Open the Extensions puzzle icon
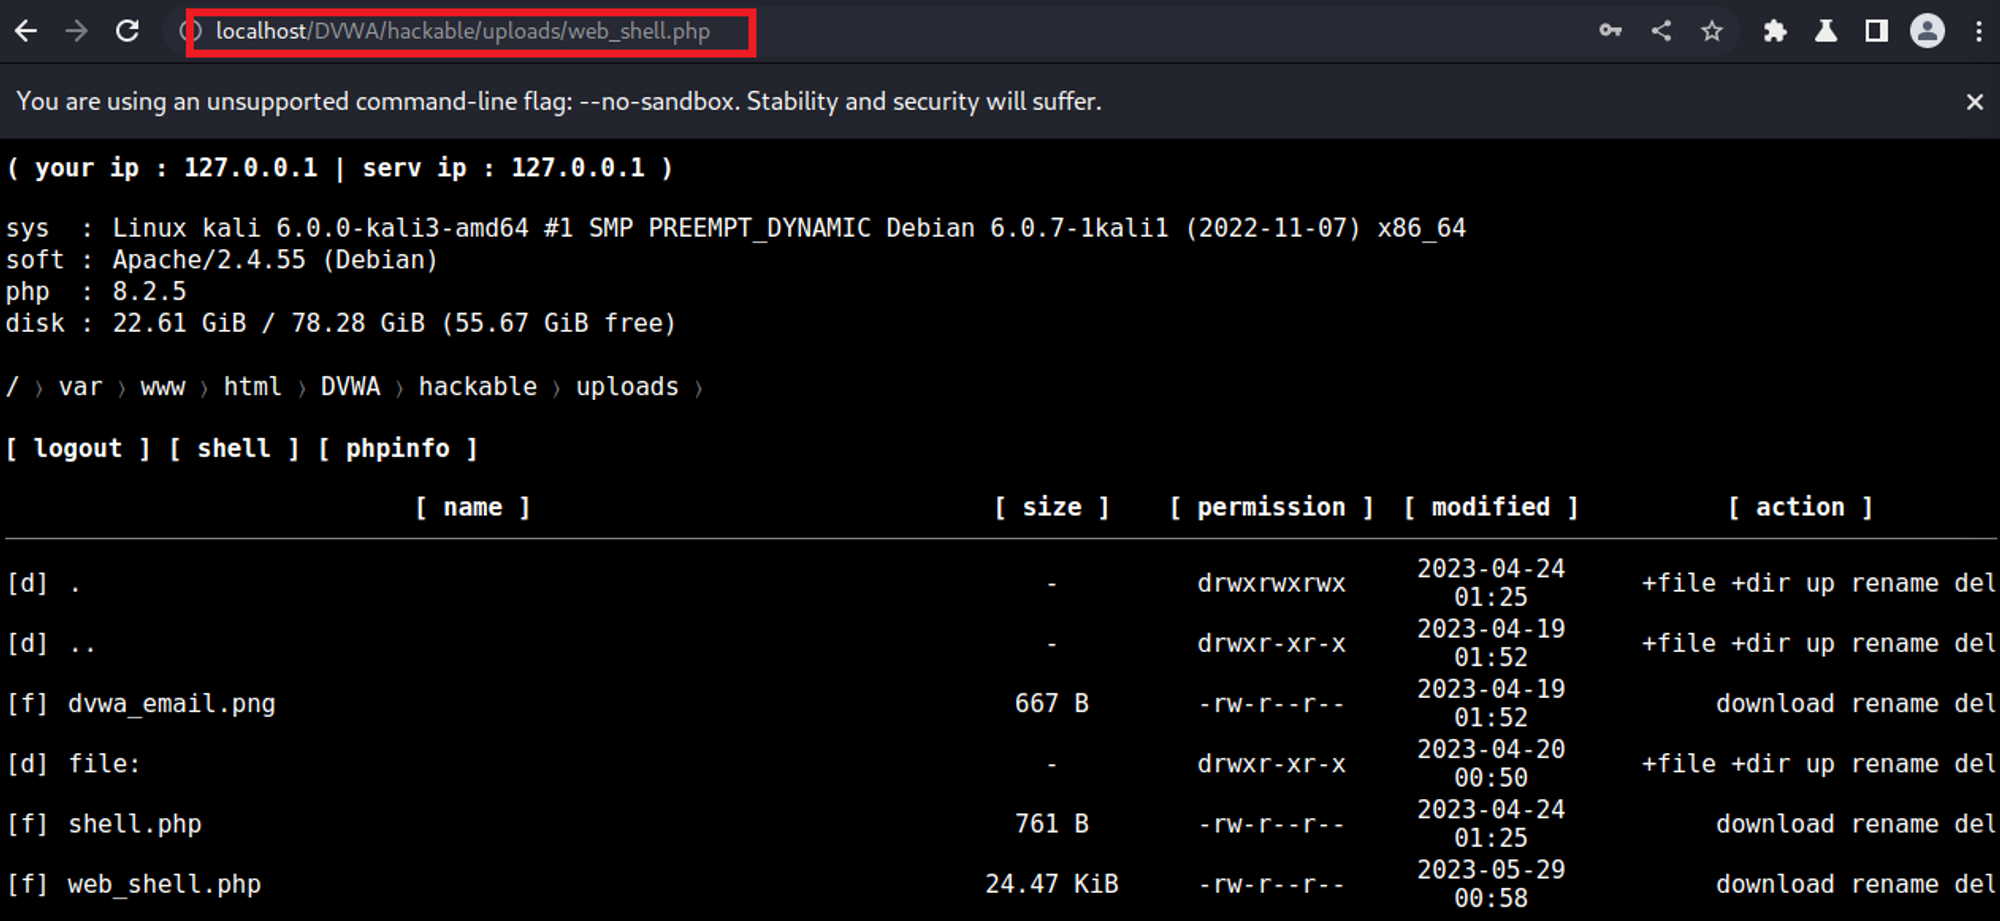The height and width of the screenshot is (921, 2000). (1775, 31)
